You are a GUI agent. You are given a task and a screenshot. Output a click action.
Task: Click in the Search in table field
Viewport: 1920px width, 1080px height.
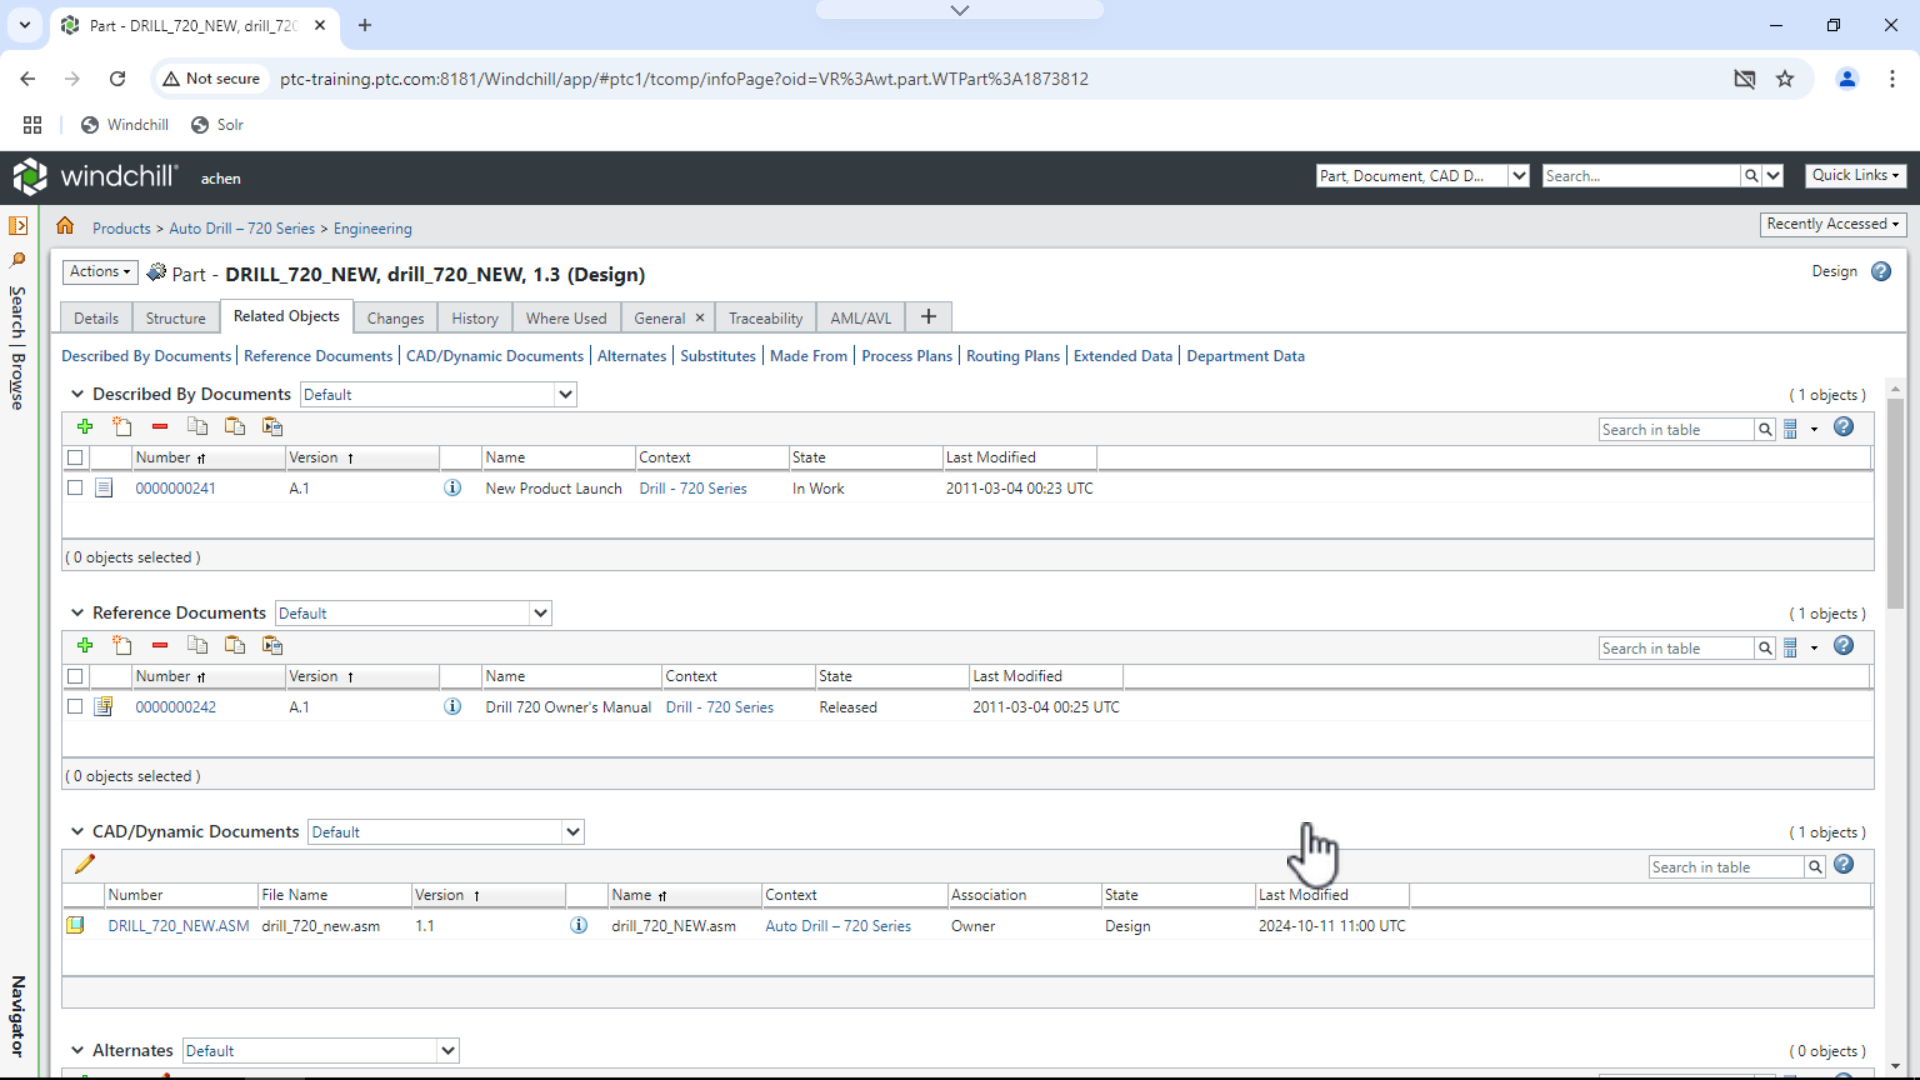click(x=1676, y=428)
